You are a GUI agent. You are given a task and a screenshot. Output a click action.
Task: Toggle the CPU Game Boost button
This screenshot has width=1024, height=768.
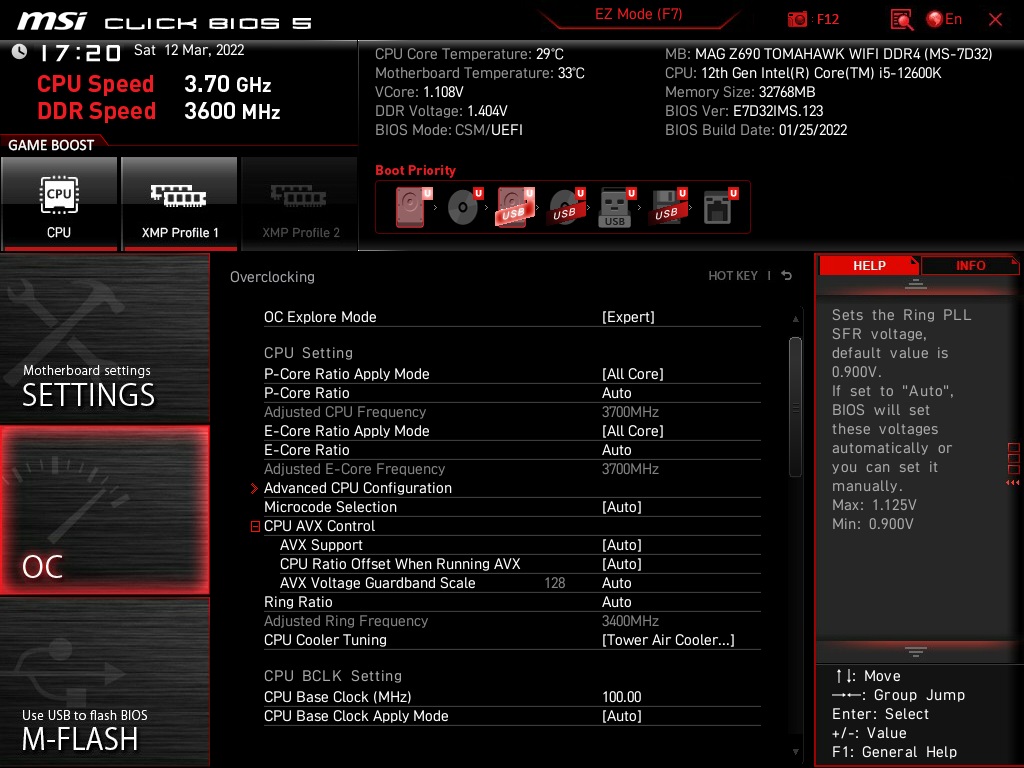pyautogui.click(x=59, y=204)
